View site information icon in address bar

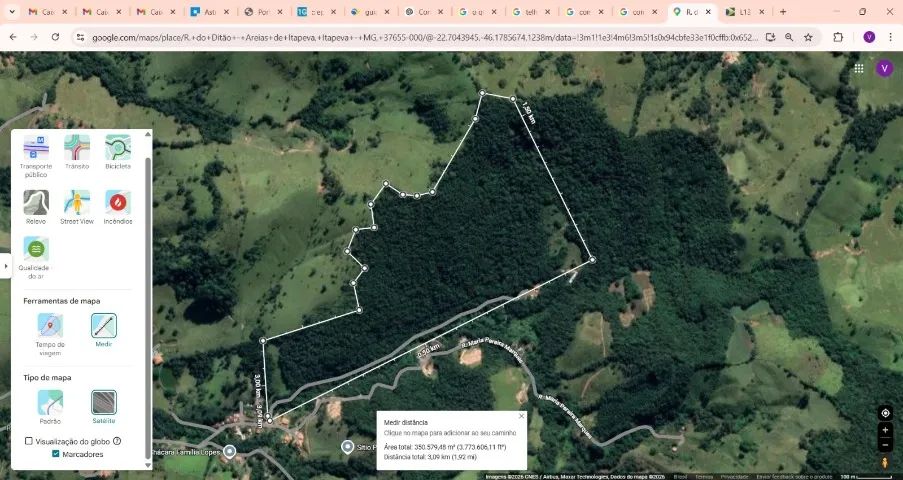[x=81, y=37]
